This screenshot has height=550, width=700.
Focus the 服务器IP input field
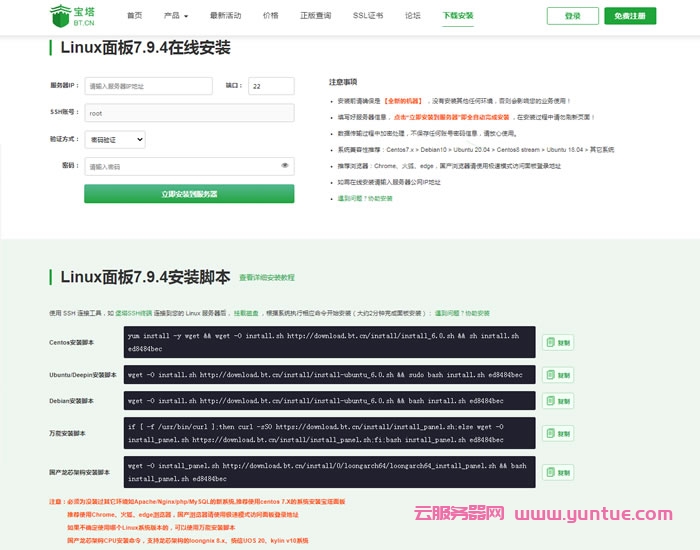coord(148,86)
